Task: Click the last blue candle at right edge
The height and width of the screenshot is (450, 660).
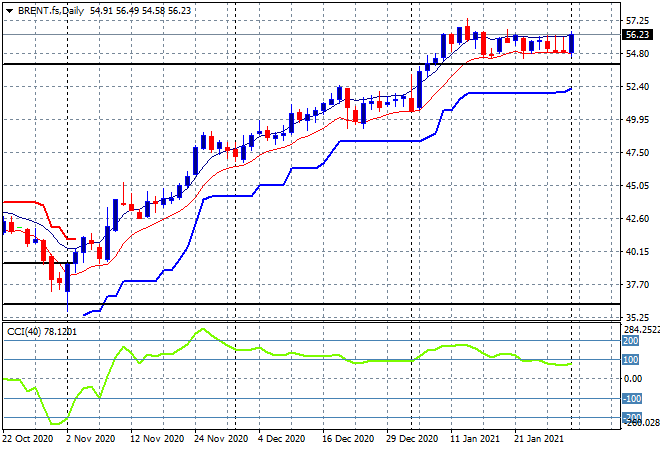Action: tap(571, 44)
